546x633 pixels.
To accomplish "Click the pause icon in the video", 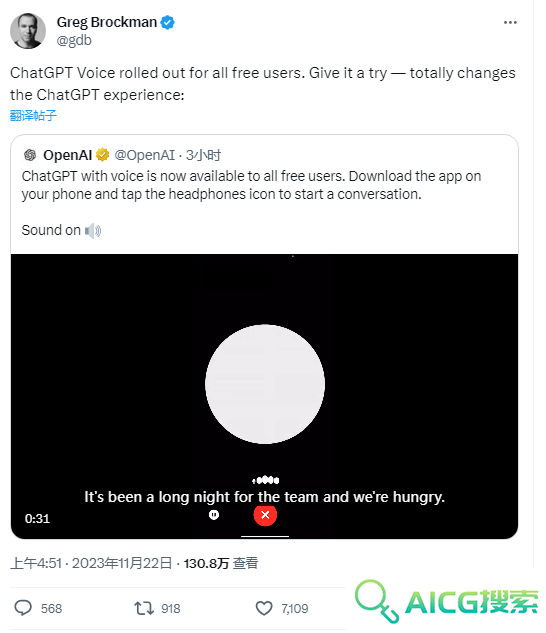I will [214, 515].
